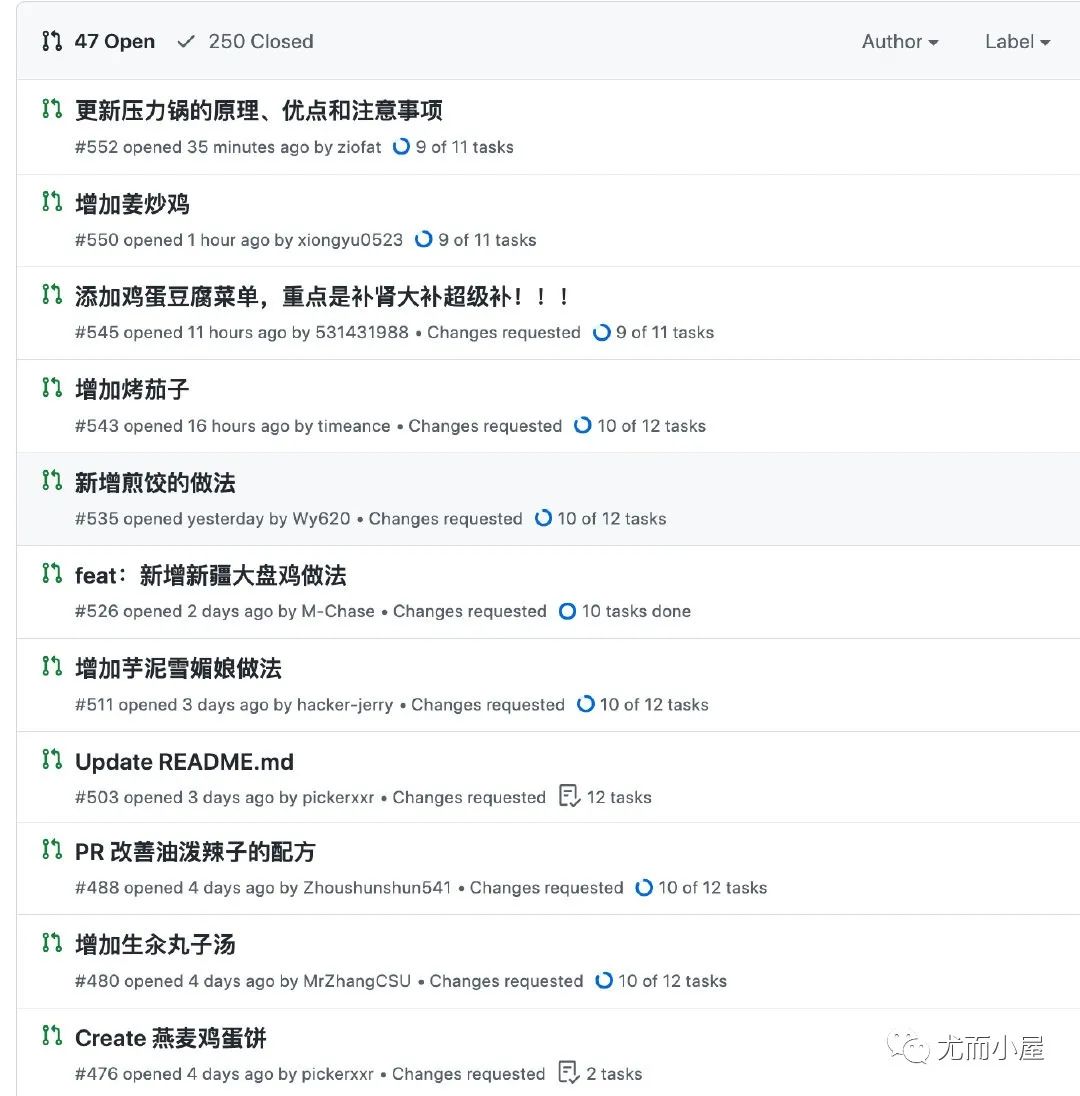Viewport: 1080px width, 1096px height.
Task: Click completed tasks circle for #526
Action: click(568, 612)
